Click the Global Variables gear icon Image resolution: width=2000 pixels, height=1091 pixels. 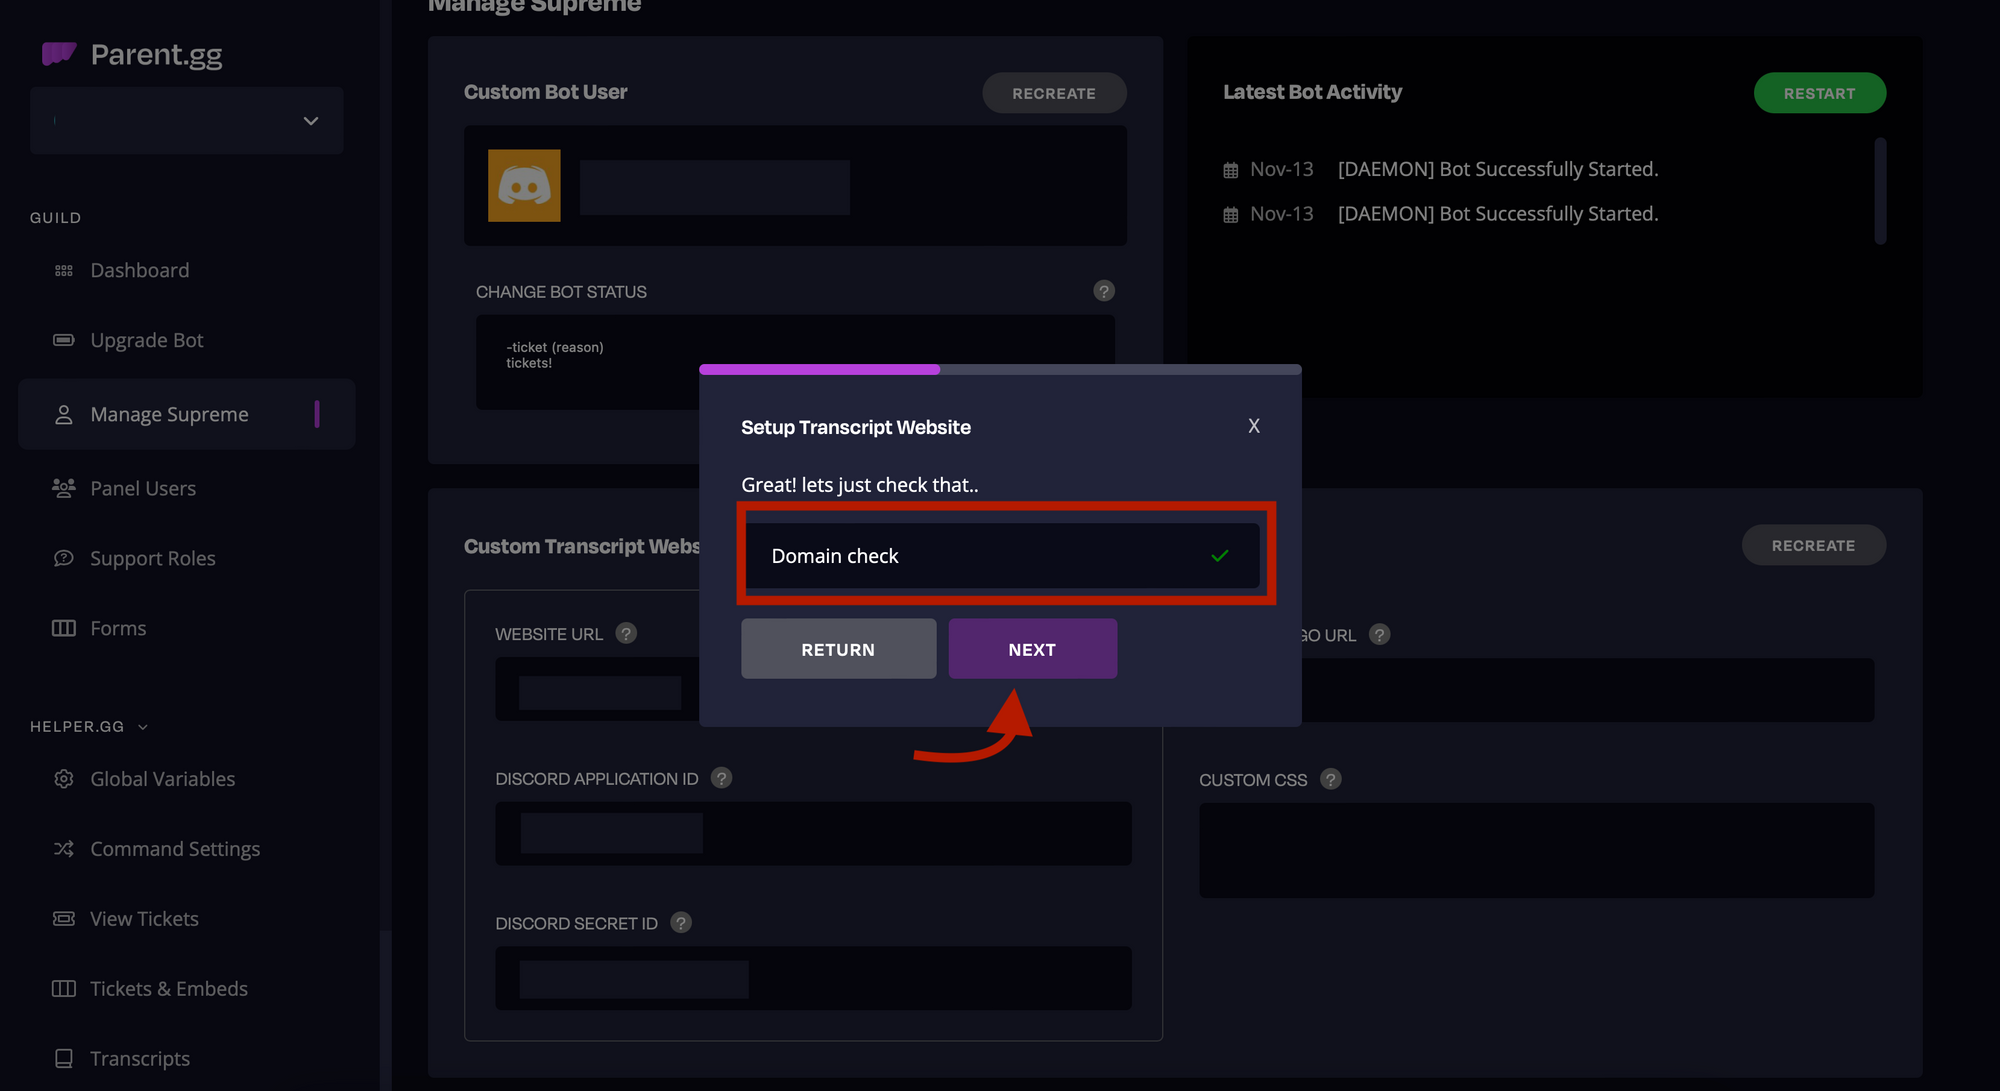[x=64, y=779]
